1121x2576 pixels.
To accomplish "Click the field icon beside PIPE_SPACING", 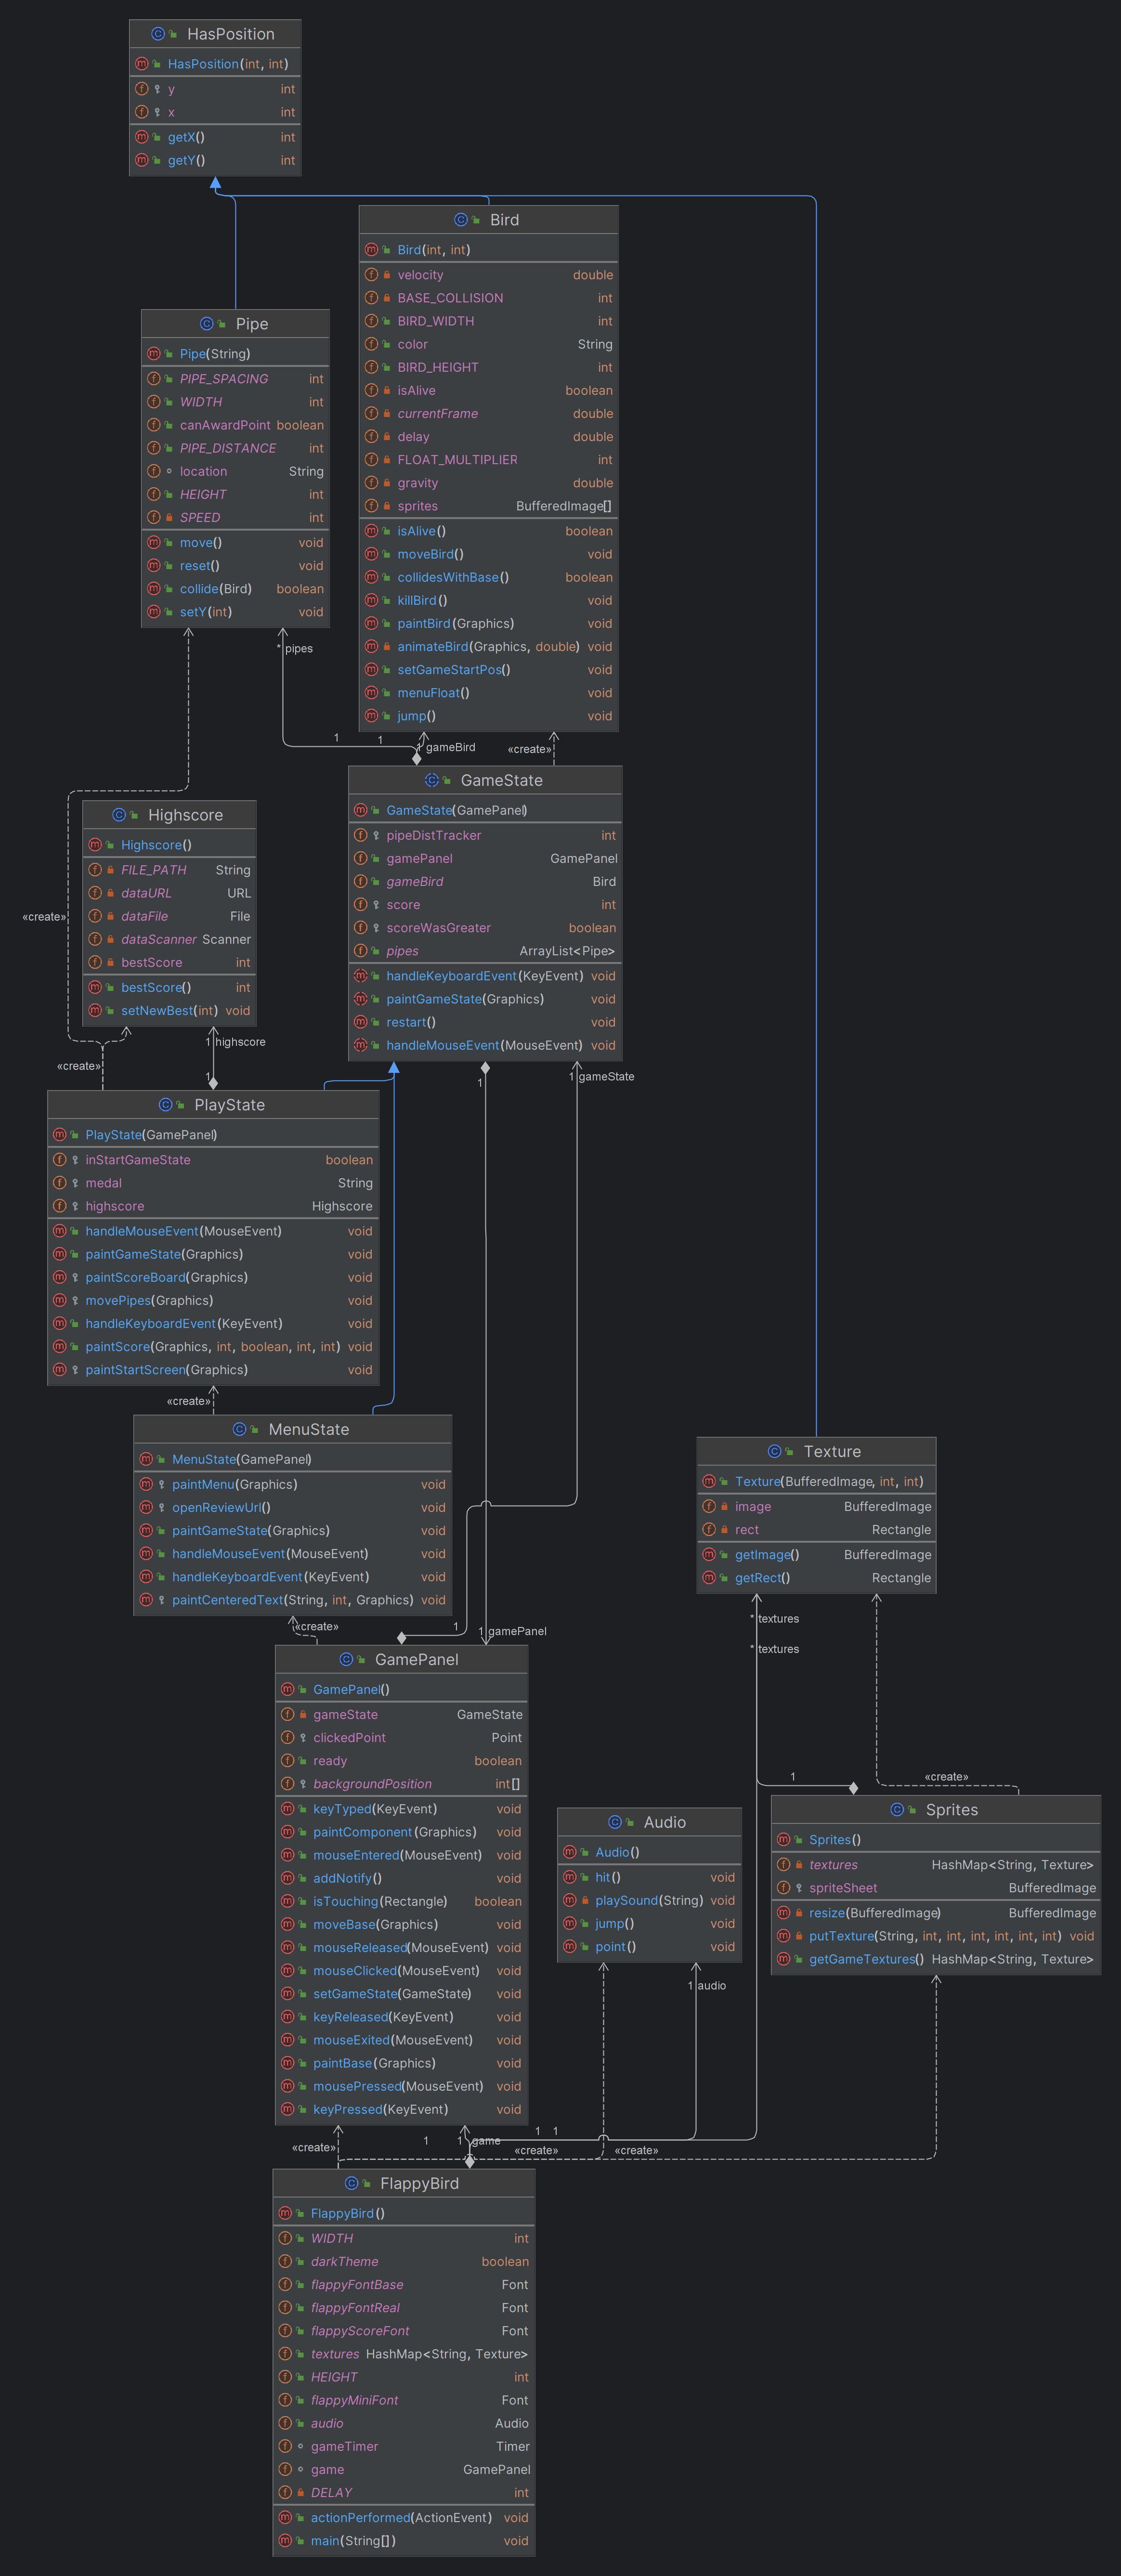I will click(x=154, y=379).
